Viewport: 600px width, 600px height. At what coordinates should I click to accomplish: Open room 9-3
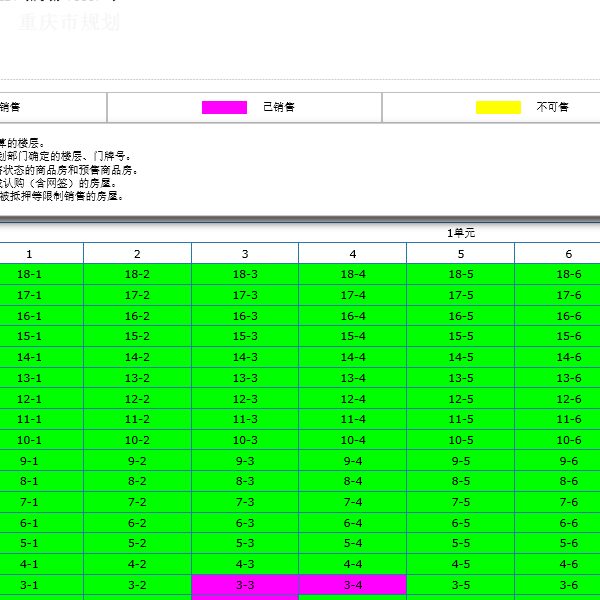click(245, 461)
